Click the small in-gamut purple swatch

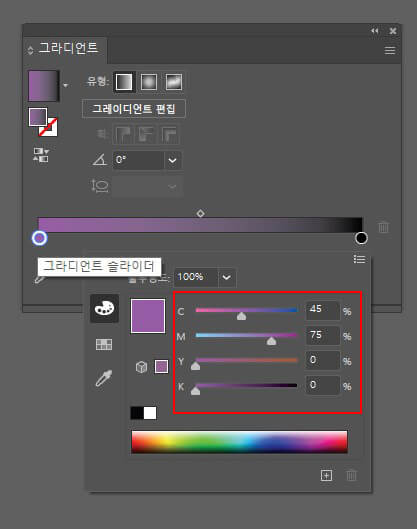pos(161,367)
